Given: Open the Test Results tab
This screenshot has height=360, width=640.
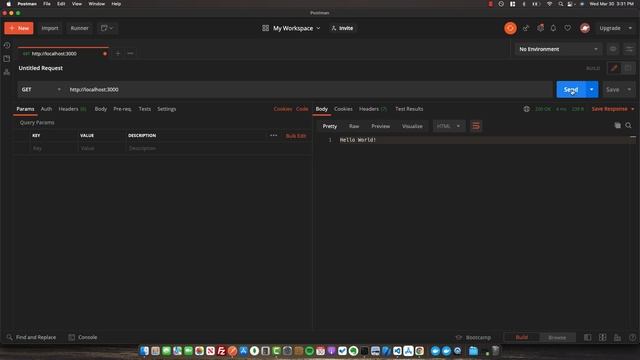Looking at the screenshot, I should pos(409,109).
